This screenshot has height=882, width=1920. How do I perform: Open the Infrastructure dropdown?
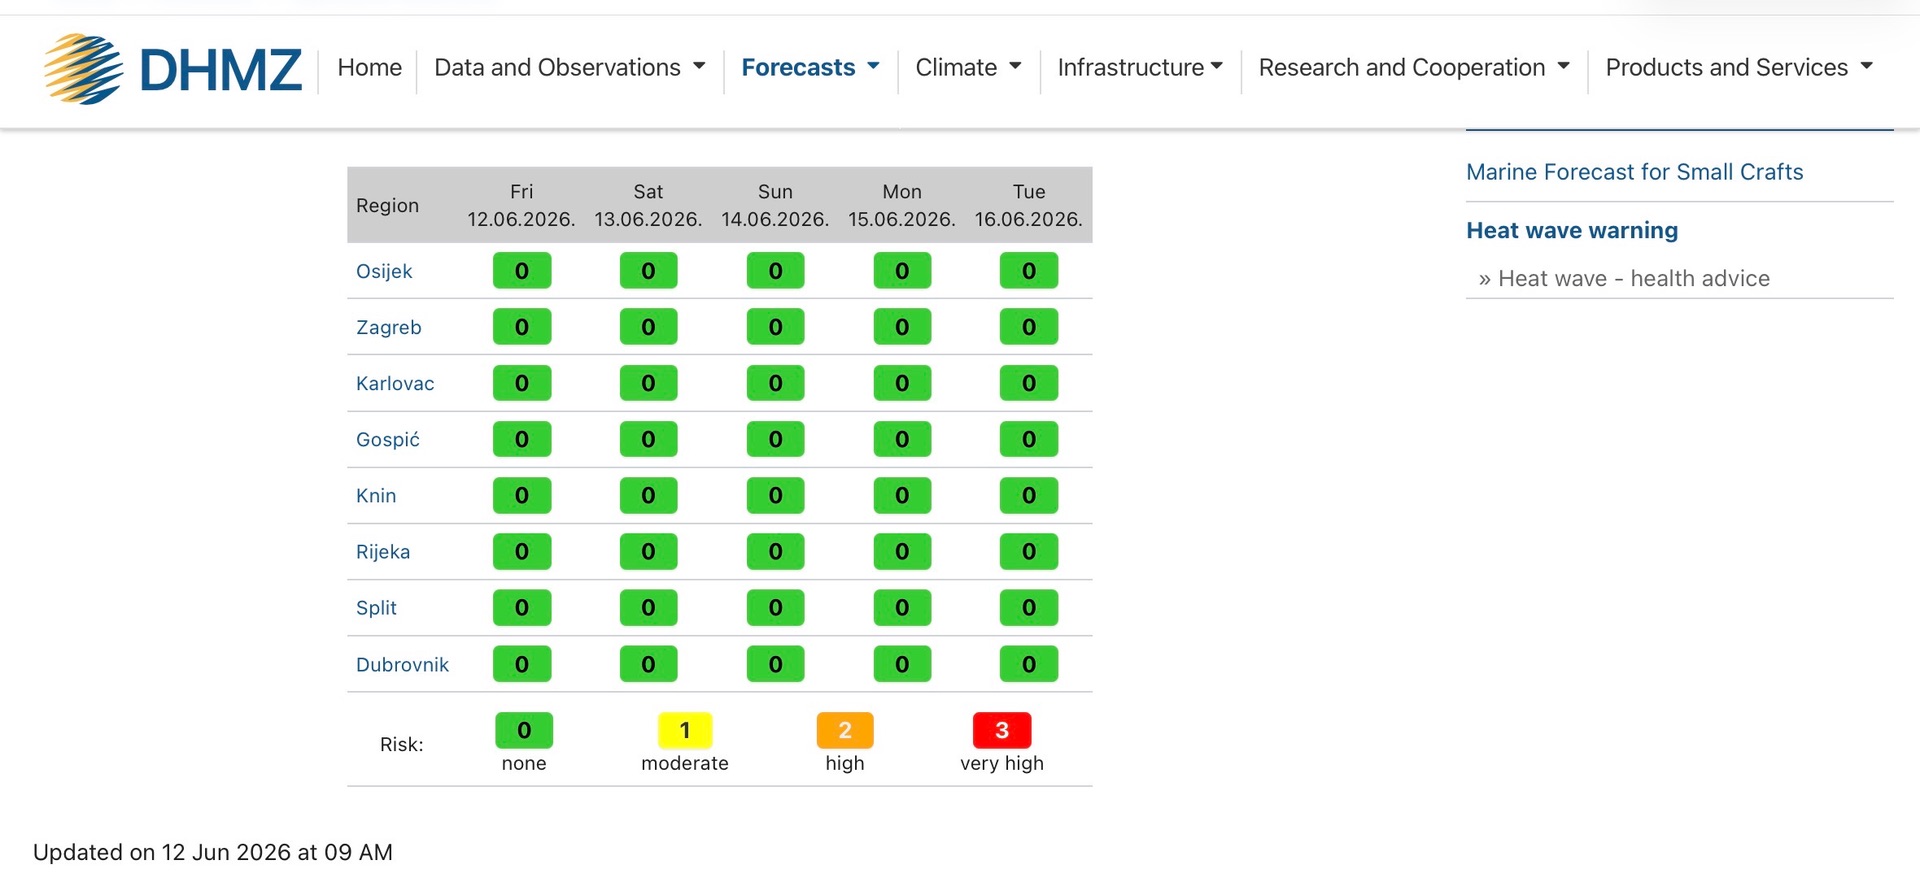pos(1140,67)
